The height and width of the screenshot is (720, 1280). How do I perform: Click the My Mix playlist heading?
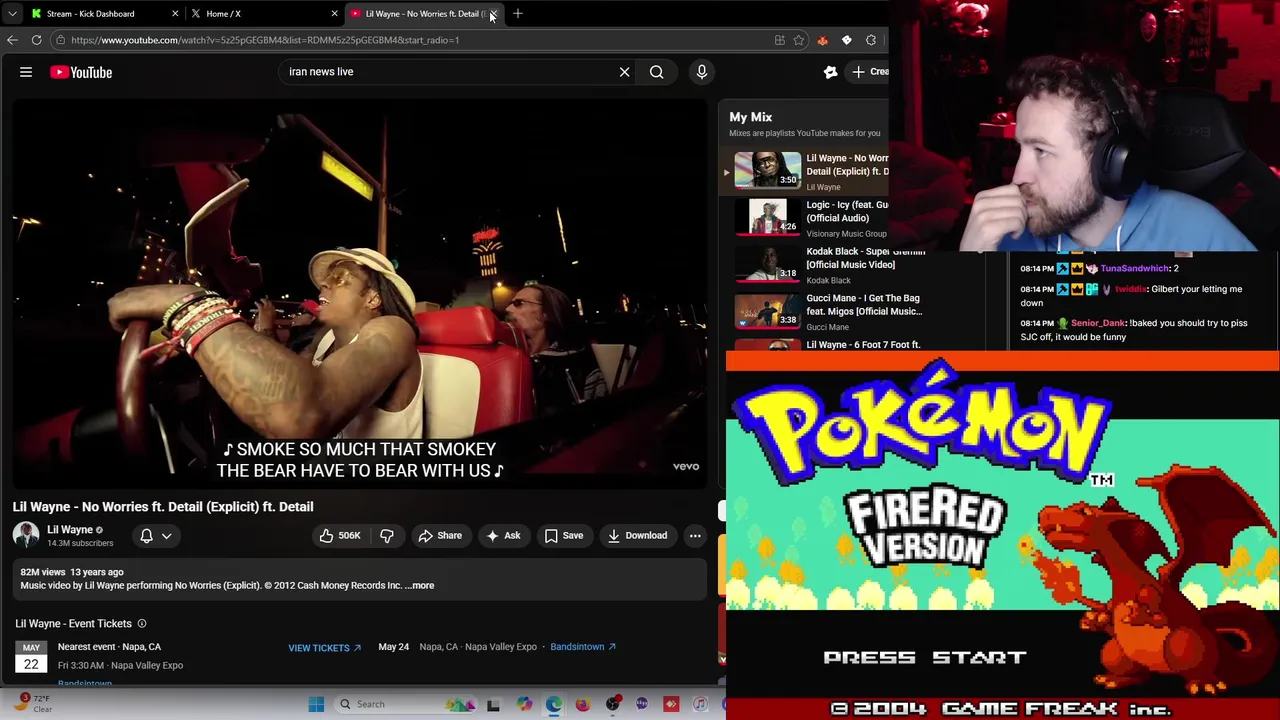750,117
